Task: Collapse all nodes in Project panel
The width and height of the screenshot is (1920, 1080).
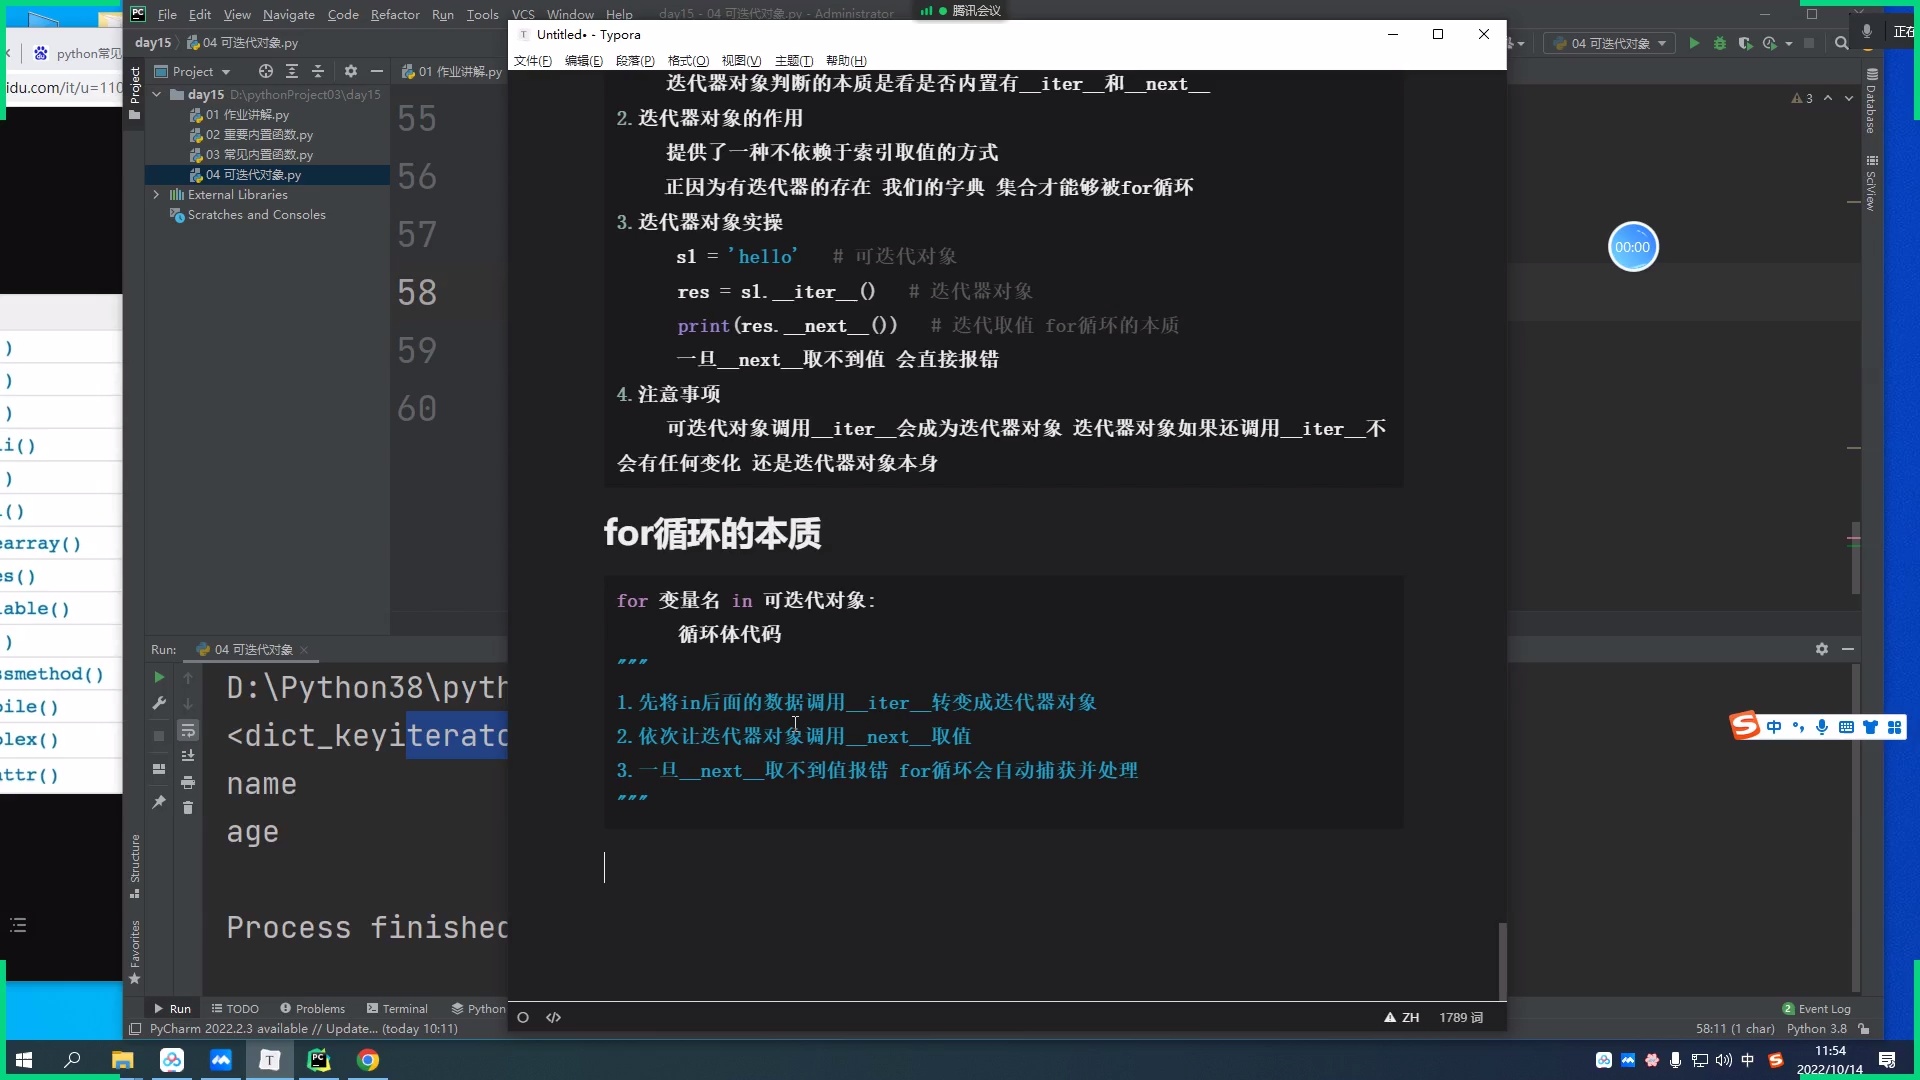Action: tap(318, 71)
